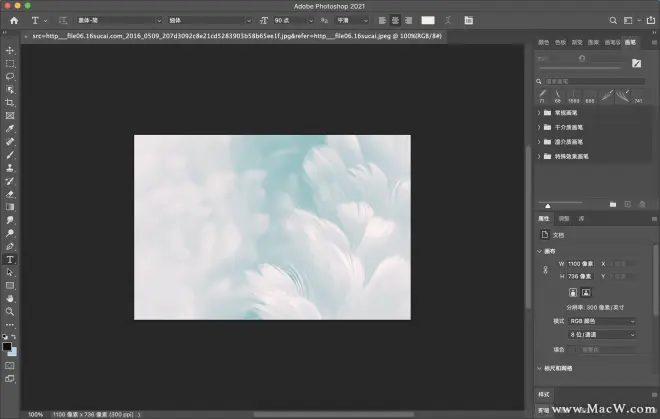Select the Crop tool
660x419 pixels.
pyautogui.click(x=10, y=103)
